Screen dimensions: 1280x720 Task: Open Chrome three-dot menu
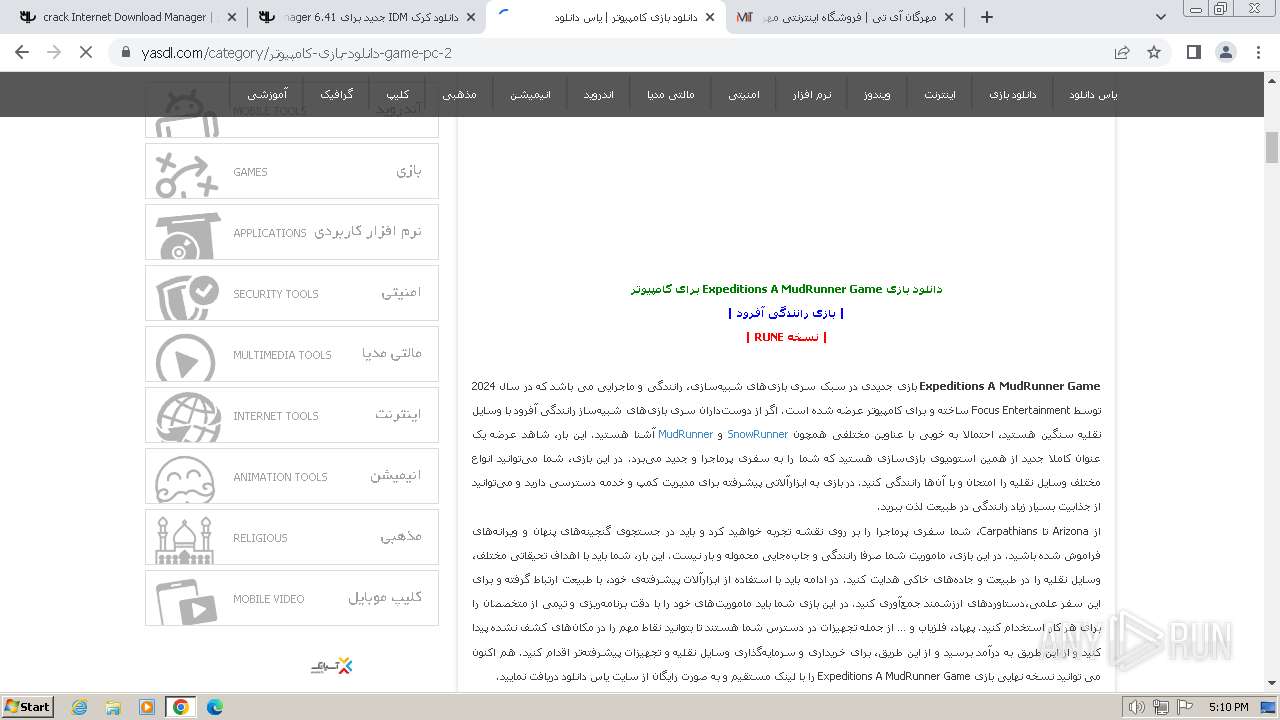[x=1257, y=52]
